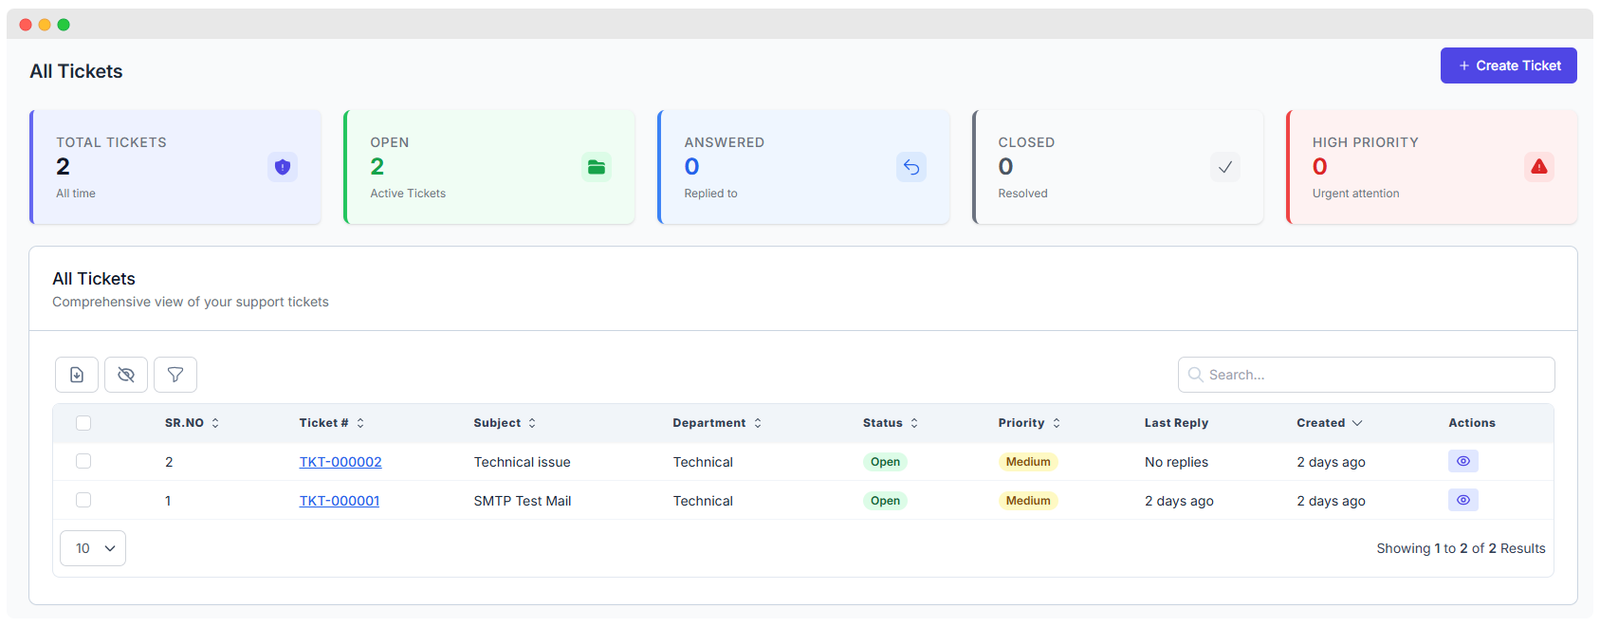Screen dimensions: 1600x627
Task: Click the Open tickets folder icon
Action: [596, 167]
